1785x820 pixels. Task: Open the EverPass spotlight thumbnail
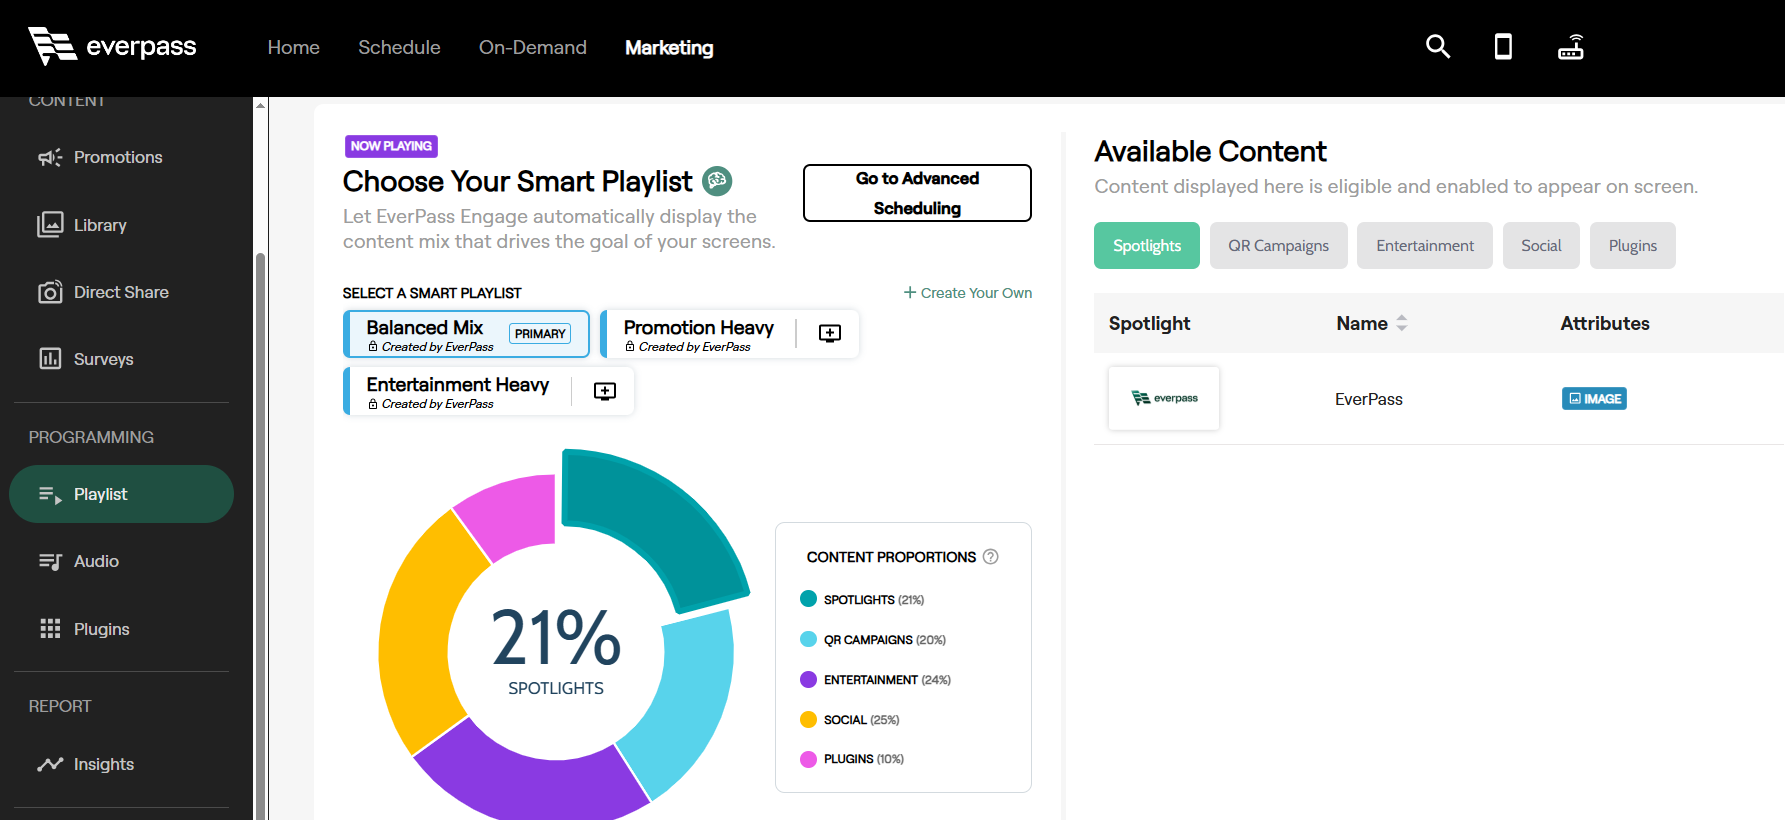click(1163, 398)
